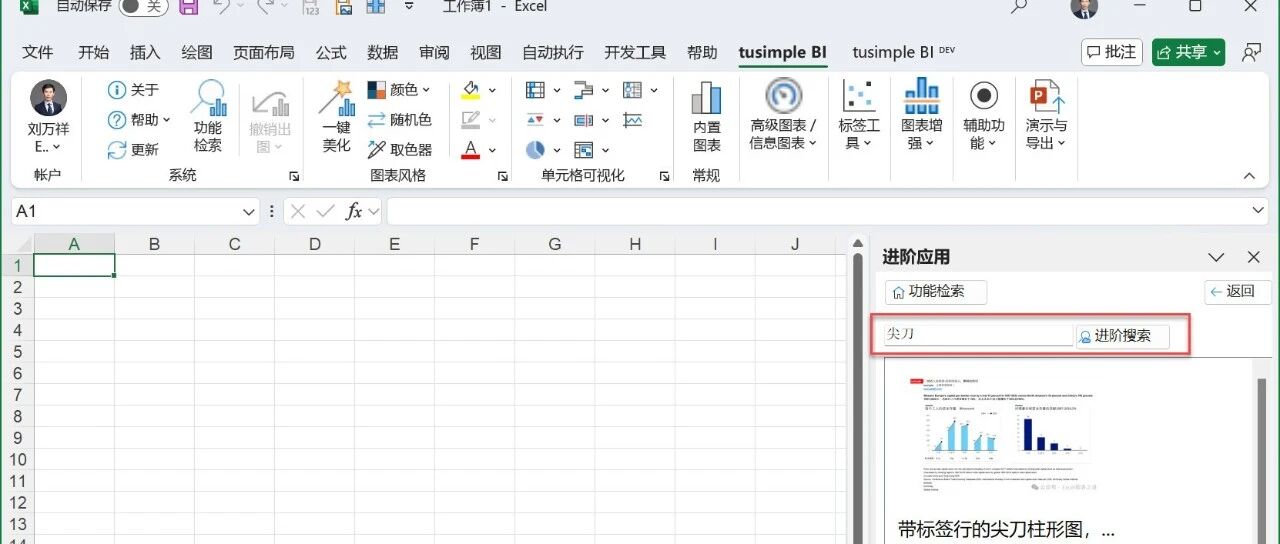Click the Redo arrow in title bar
Viewport: 1280px width, 544px height.
click(x=265, y=6)
